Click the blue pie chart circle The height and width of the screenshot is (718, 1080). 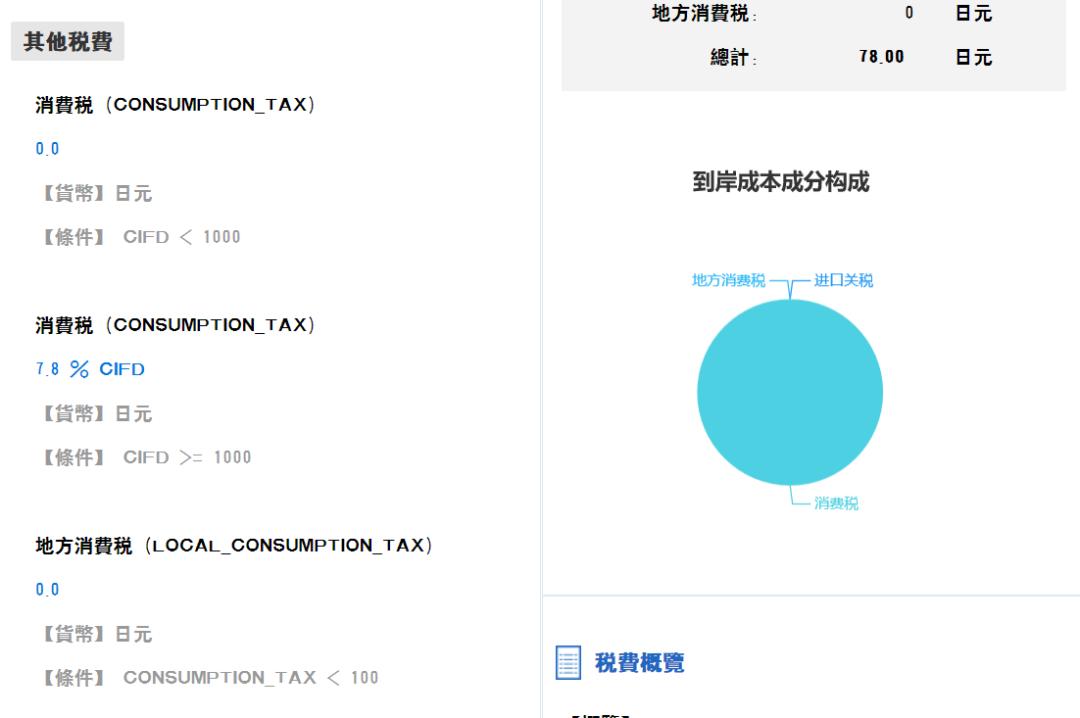tap(790, 390)
